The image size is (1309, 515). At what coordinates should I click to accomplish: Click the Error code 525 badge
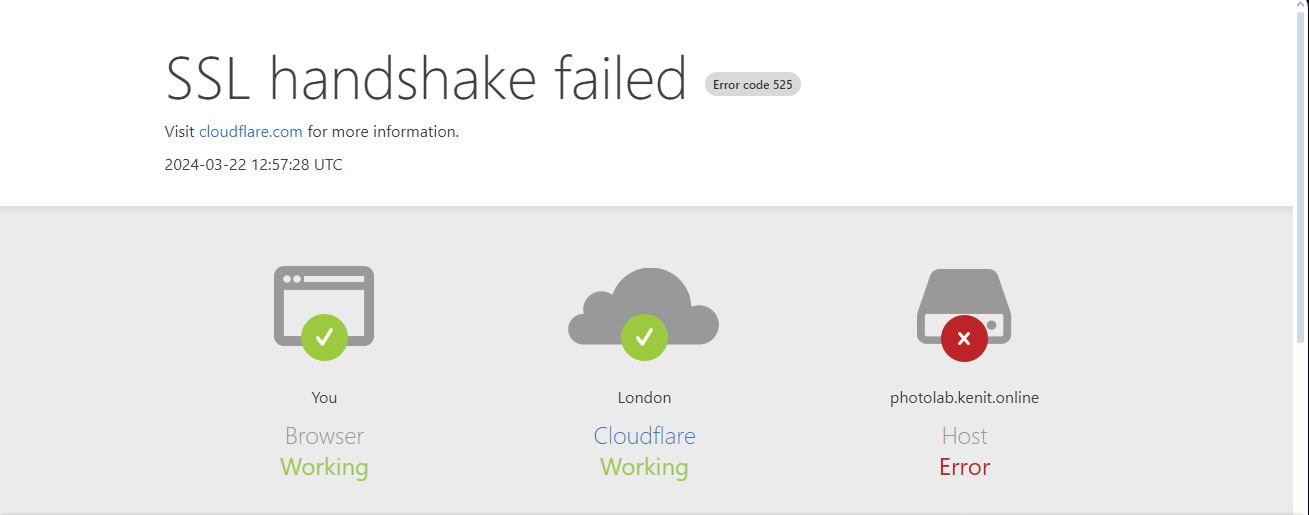click(x=752, y=85)
